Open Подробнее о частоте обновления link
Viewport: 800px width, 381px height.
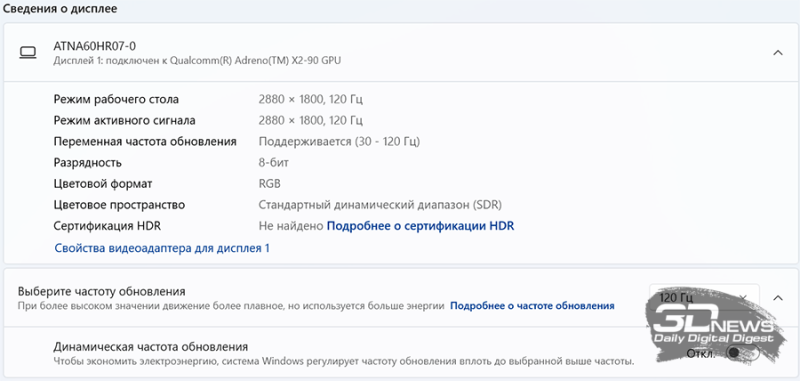tap(532, 306)
